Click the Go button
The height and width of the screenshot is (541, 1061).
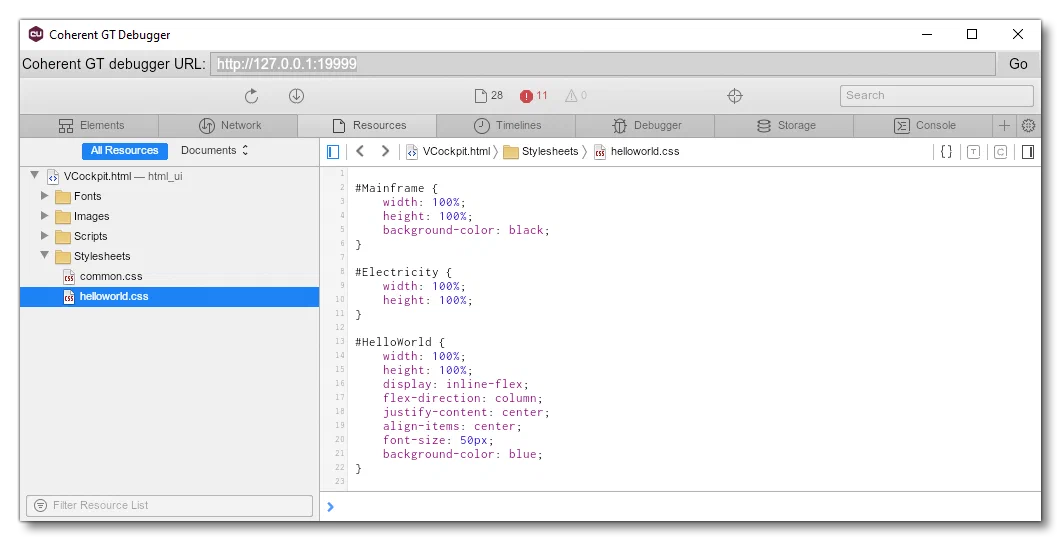pos(1018,64)
